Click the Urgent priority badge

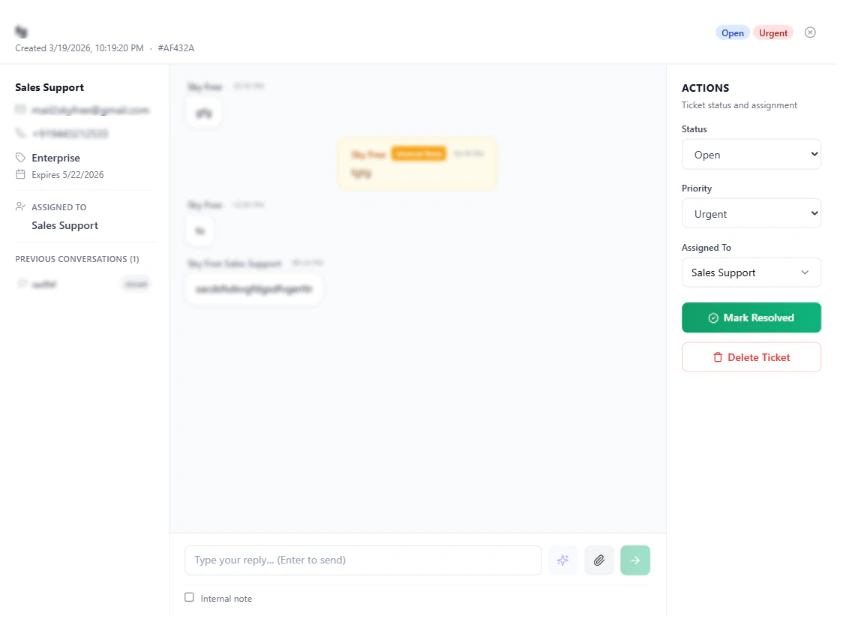(x=773, y=33)
